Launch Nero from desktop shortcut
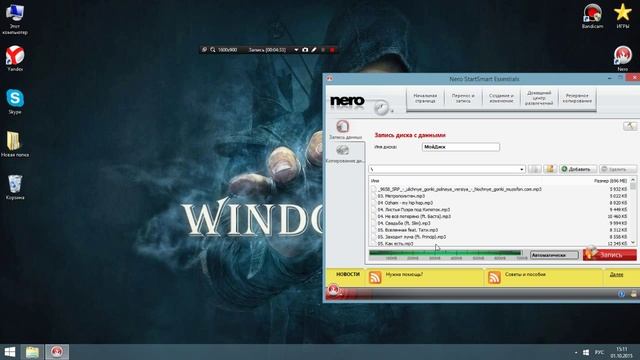The image size is (640, 360). point(622,59)
